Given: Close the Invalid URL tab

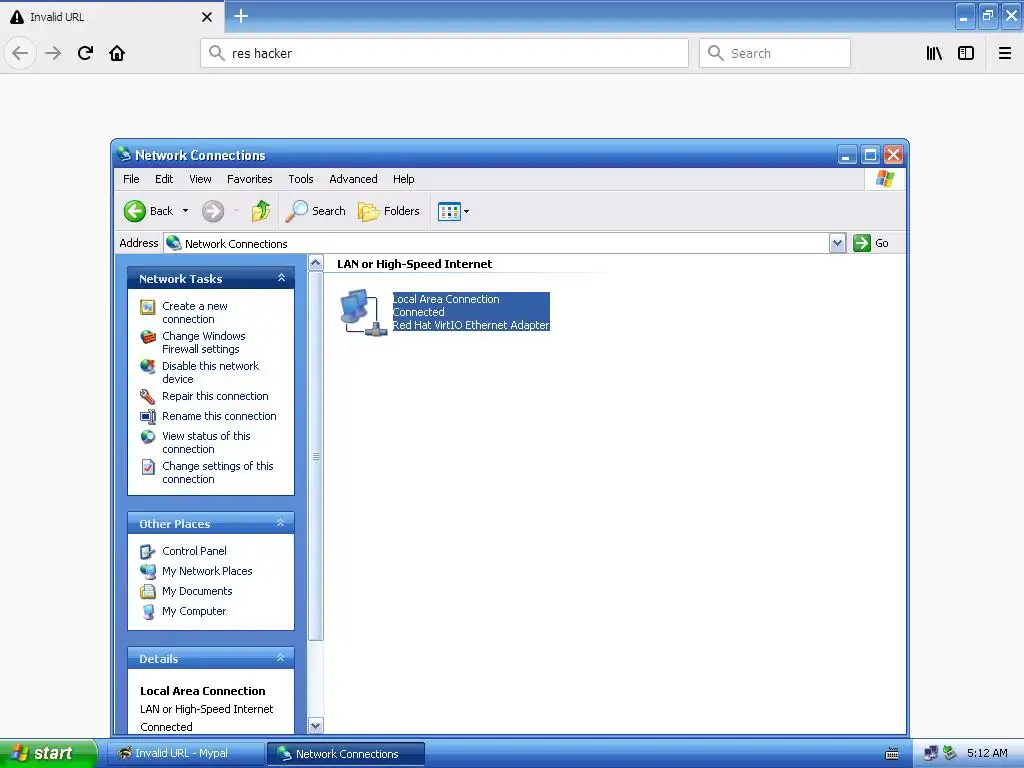Looking at the screenshot, I should 207,17.
